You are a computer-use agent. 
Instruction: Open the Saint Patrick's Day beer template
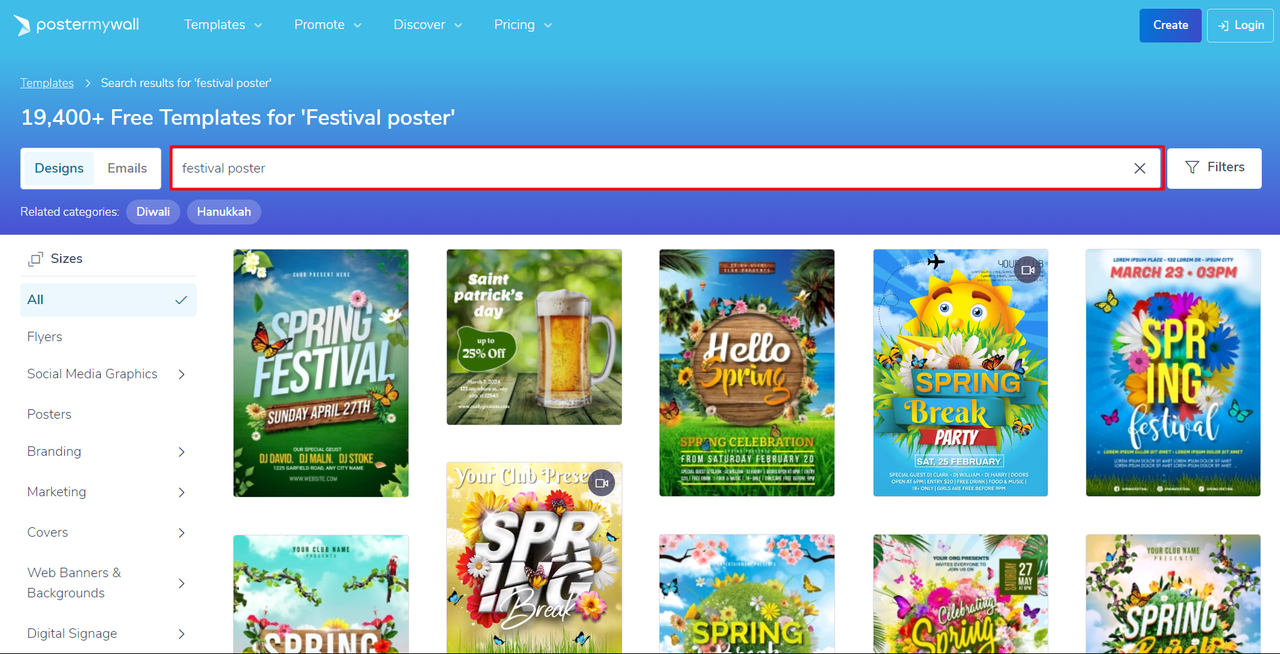(x=534, y=337)
